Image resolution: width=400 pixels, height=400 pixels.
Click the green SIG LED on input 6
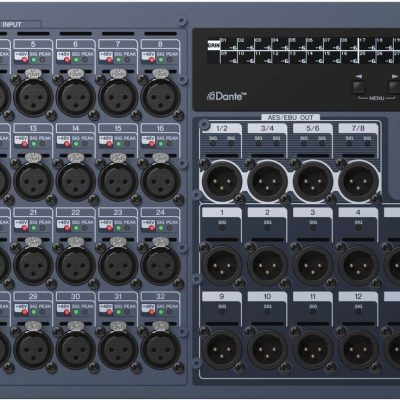(x=76, y=60)
